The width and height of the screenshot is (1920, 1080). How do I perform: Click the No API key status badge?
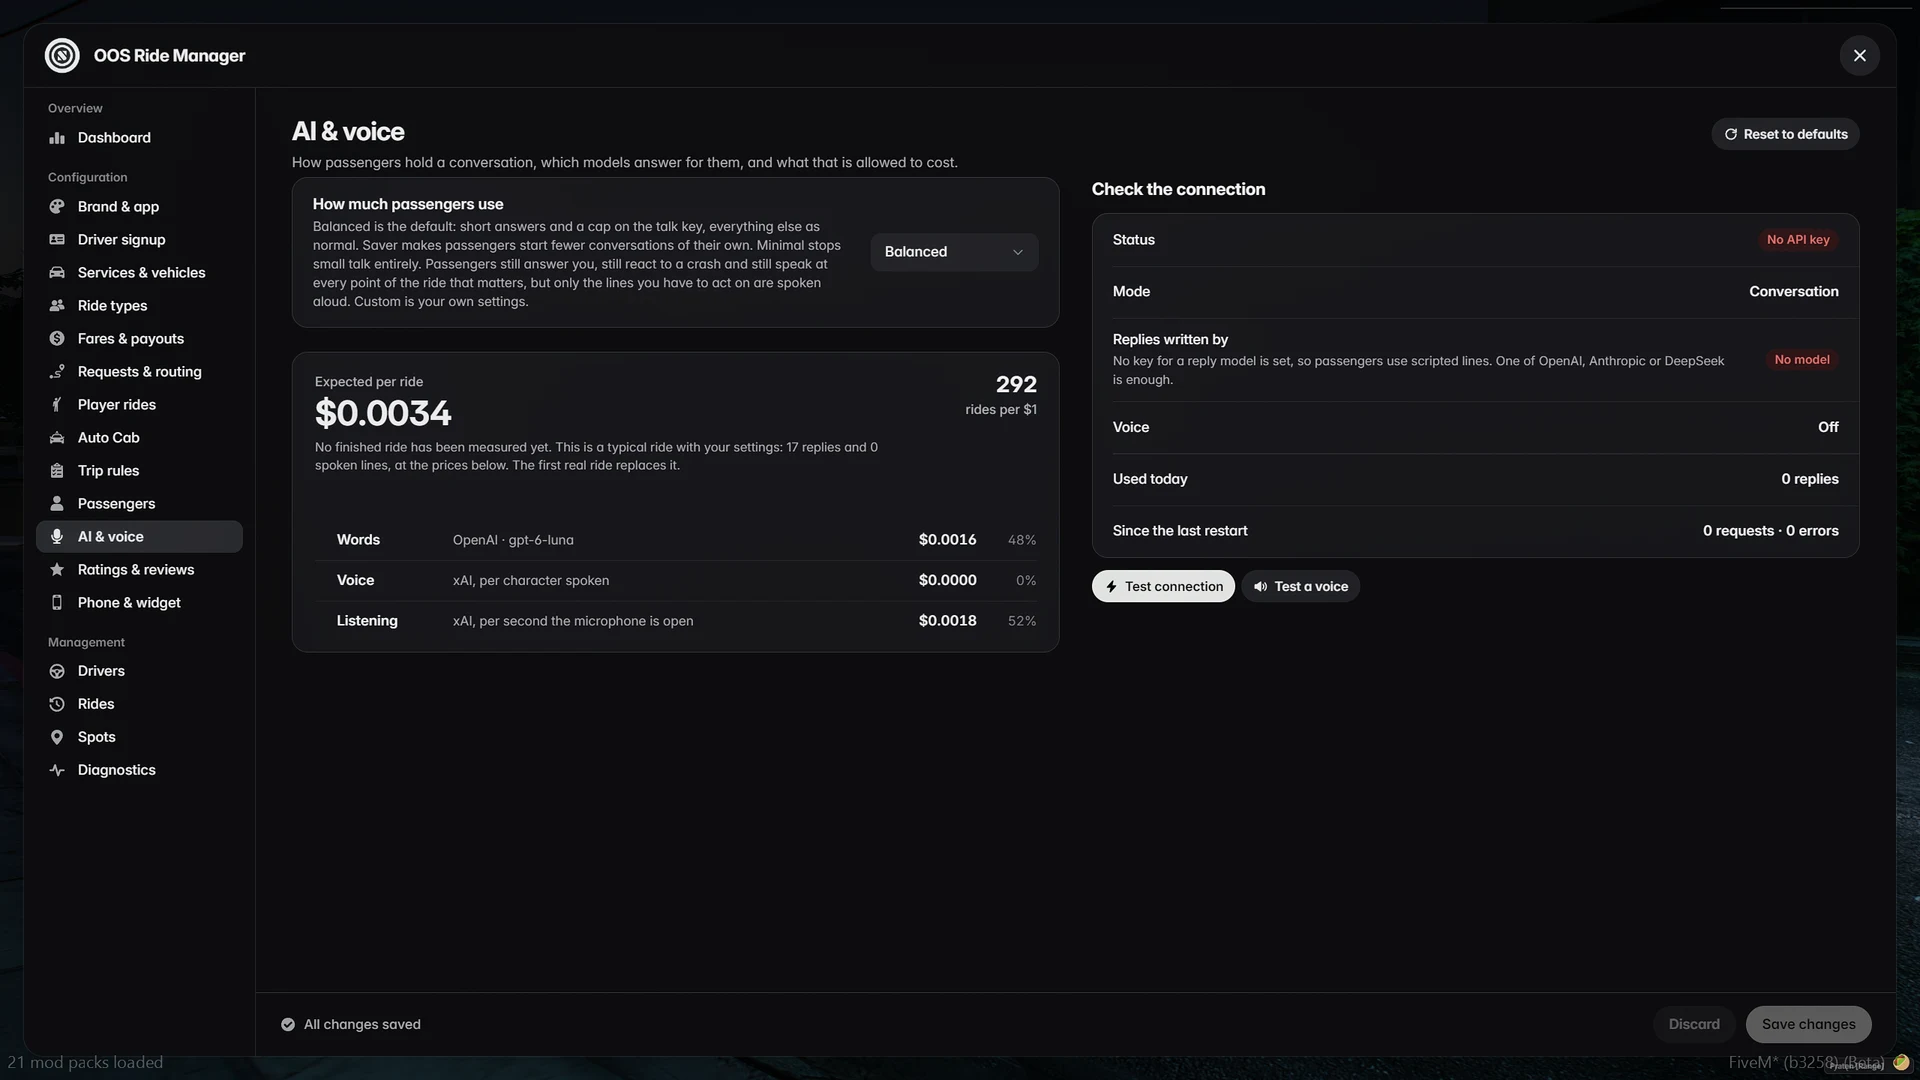click(1798, 240)
